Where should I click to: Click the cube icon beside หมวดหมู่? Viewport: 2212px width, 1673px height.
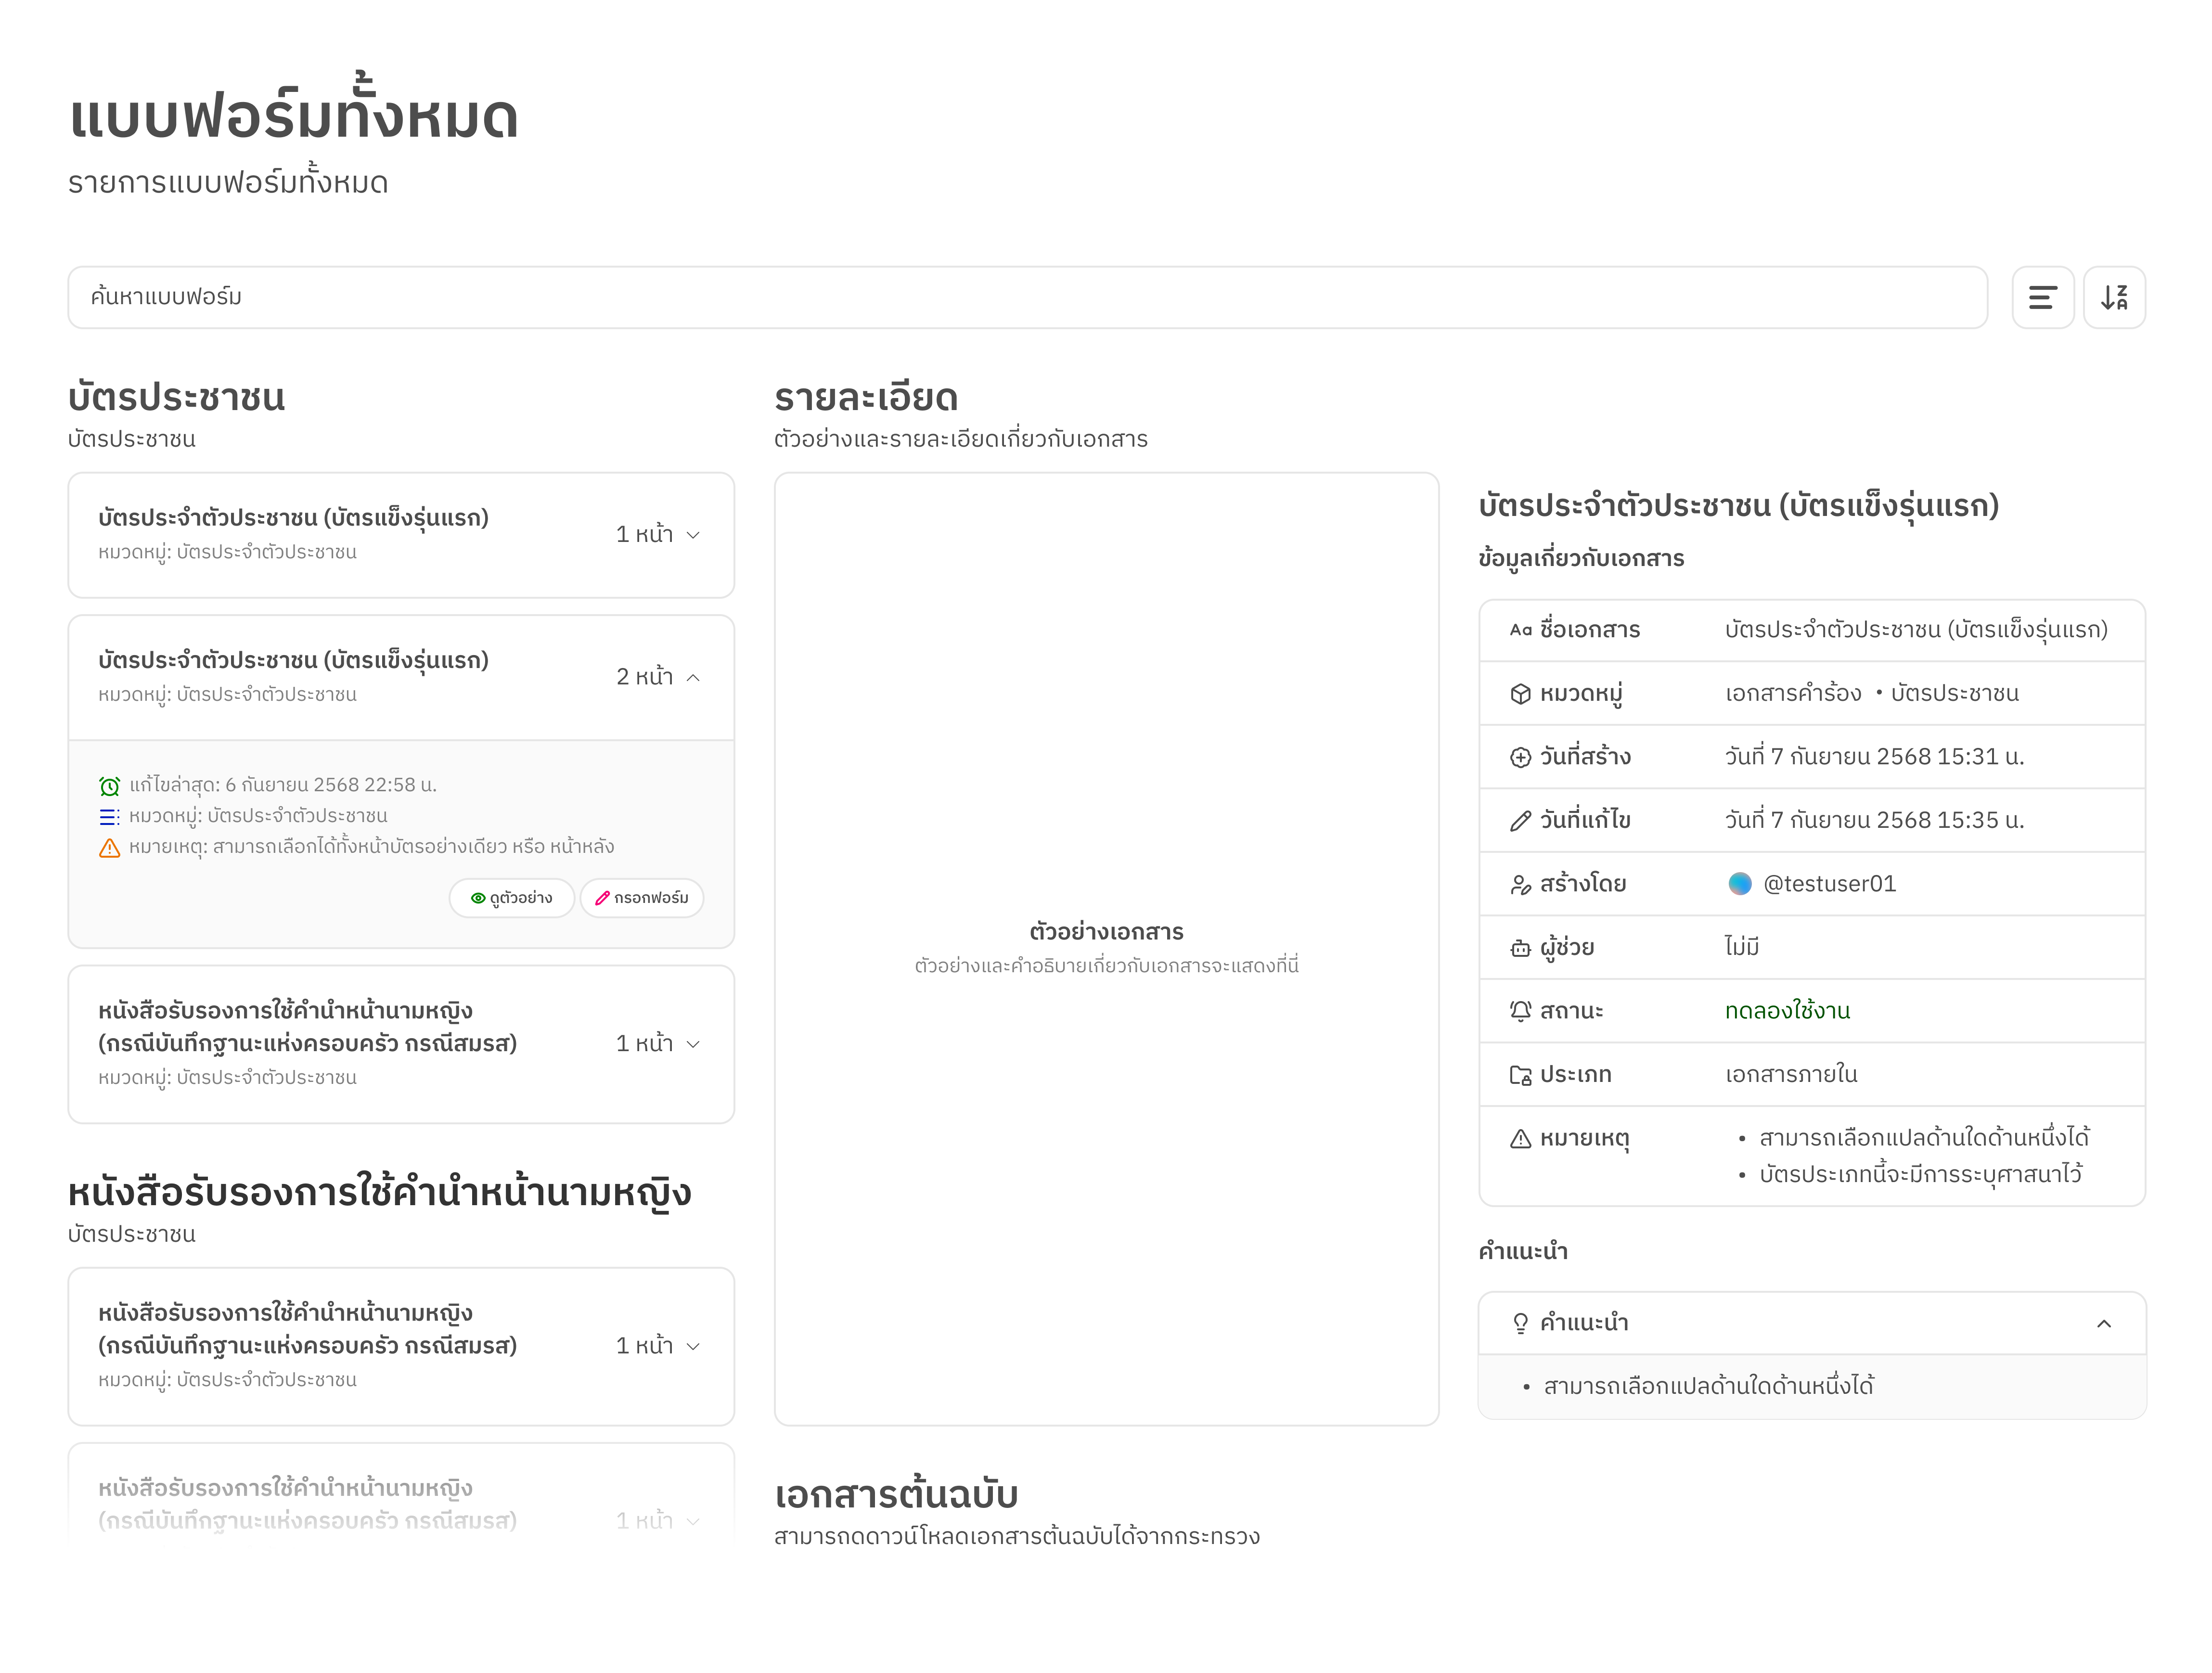(1520, 694)
